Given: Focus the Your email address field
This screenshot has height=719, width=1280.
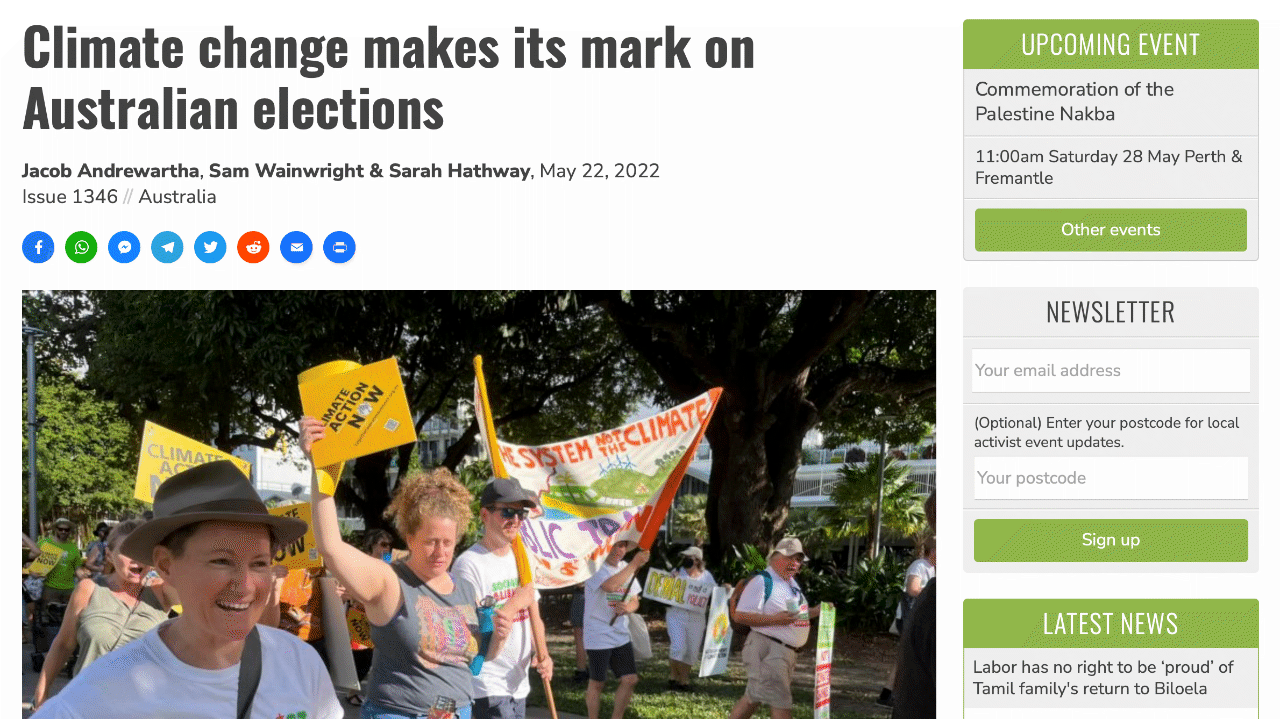Looking at the screenshot, I should (x=1111, y=370).
